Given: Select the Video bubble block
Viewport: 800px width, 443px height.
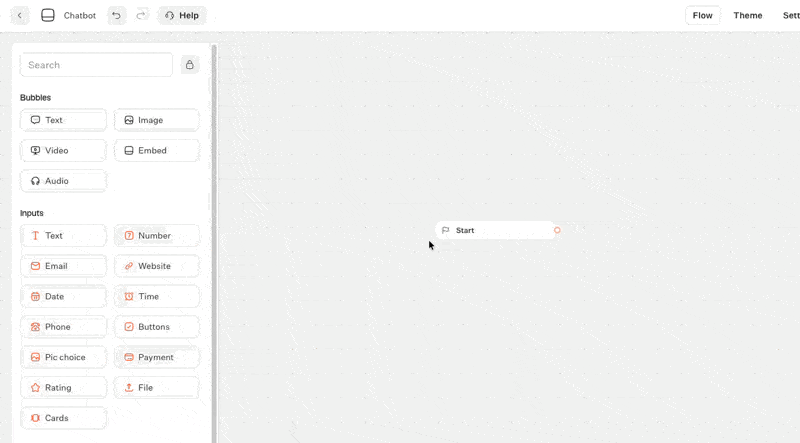Looking at the screenshot, I should pyautogui.click(x=63, y=151).
